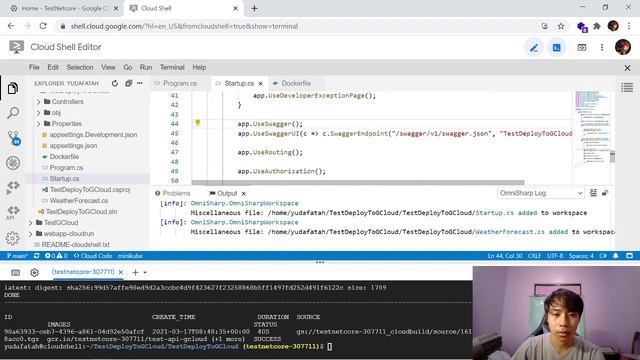Click the editor horizontal scrollbar
Viewport: 640px width, 360px height.
358,182
